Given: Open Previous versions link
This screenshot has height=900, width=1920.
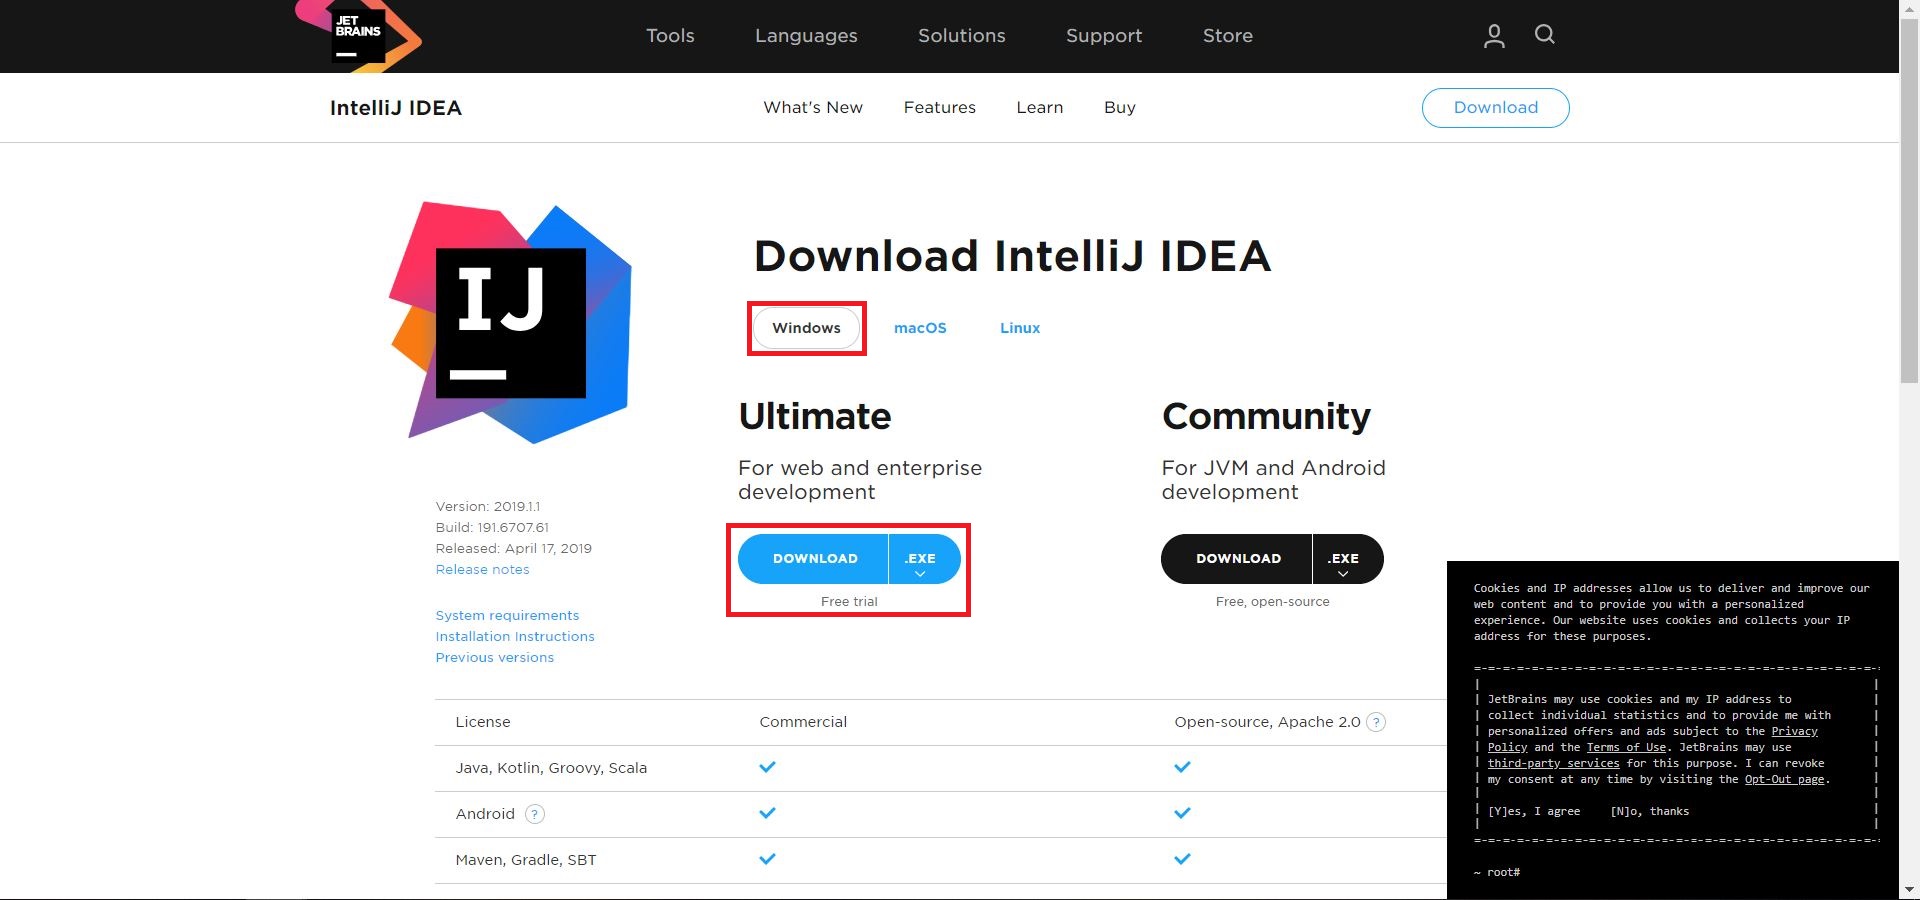Looking at the screenshot, I should [x=494, y=658].
